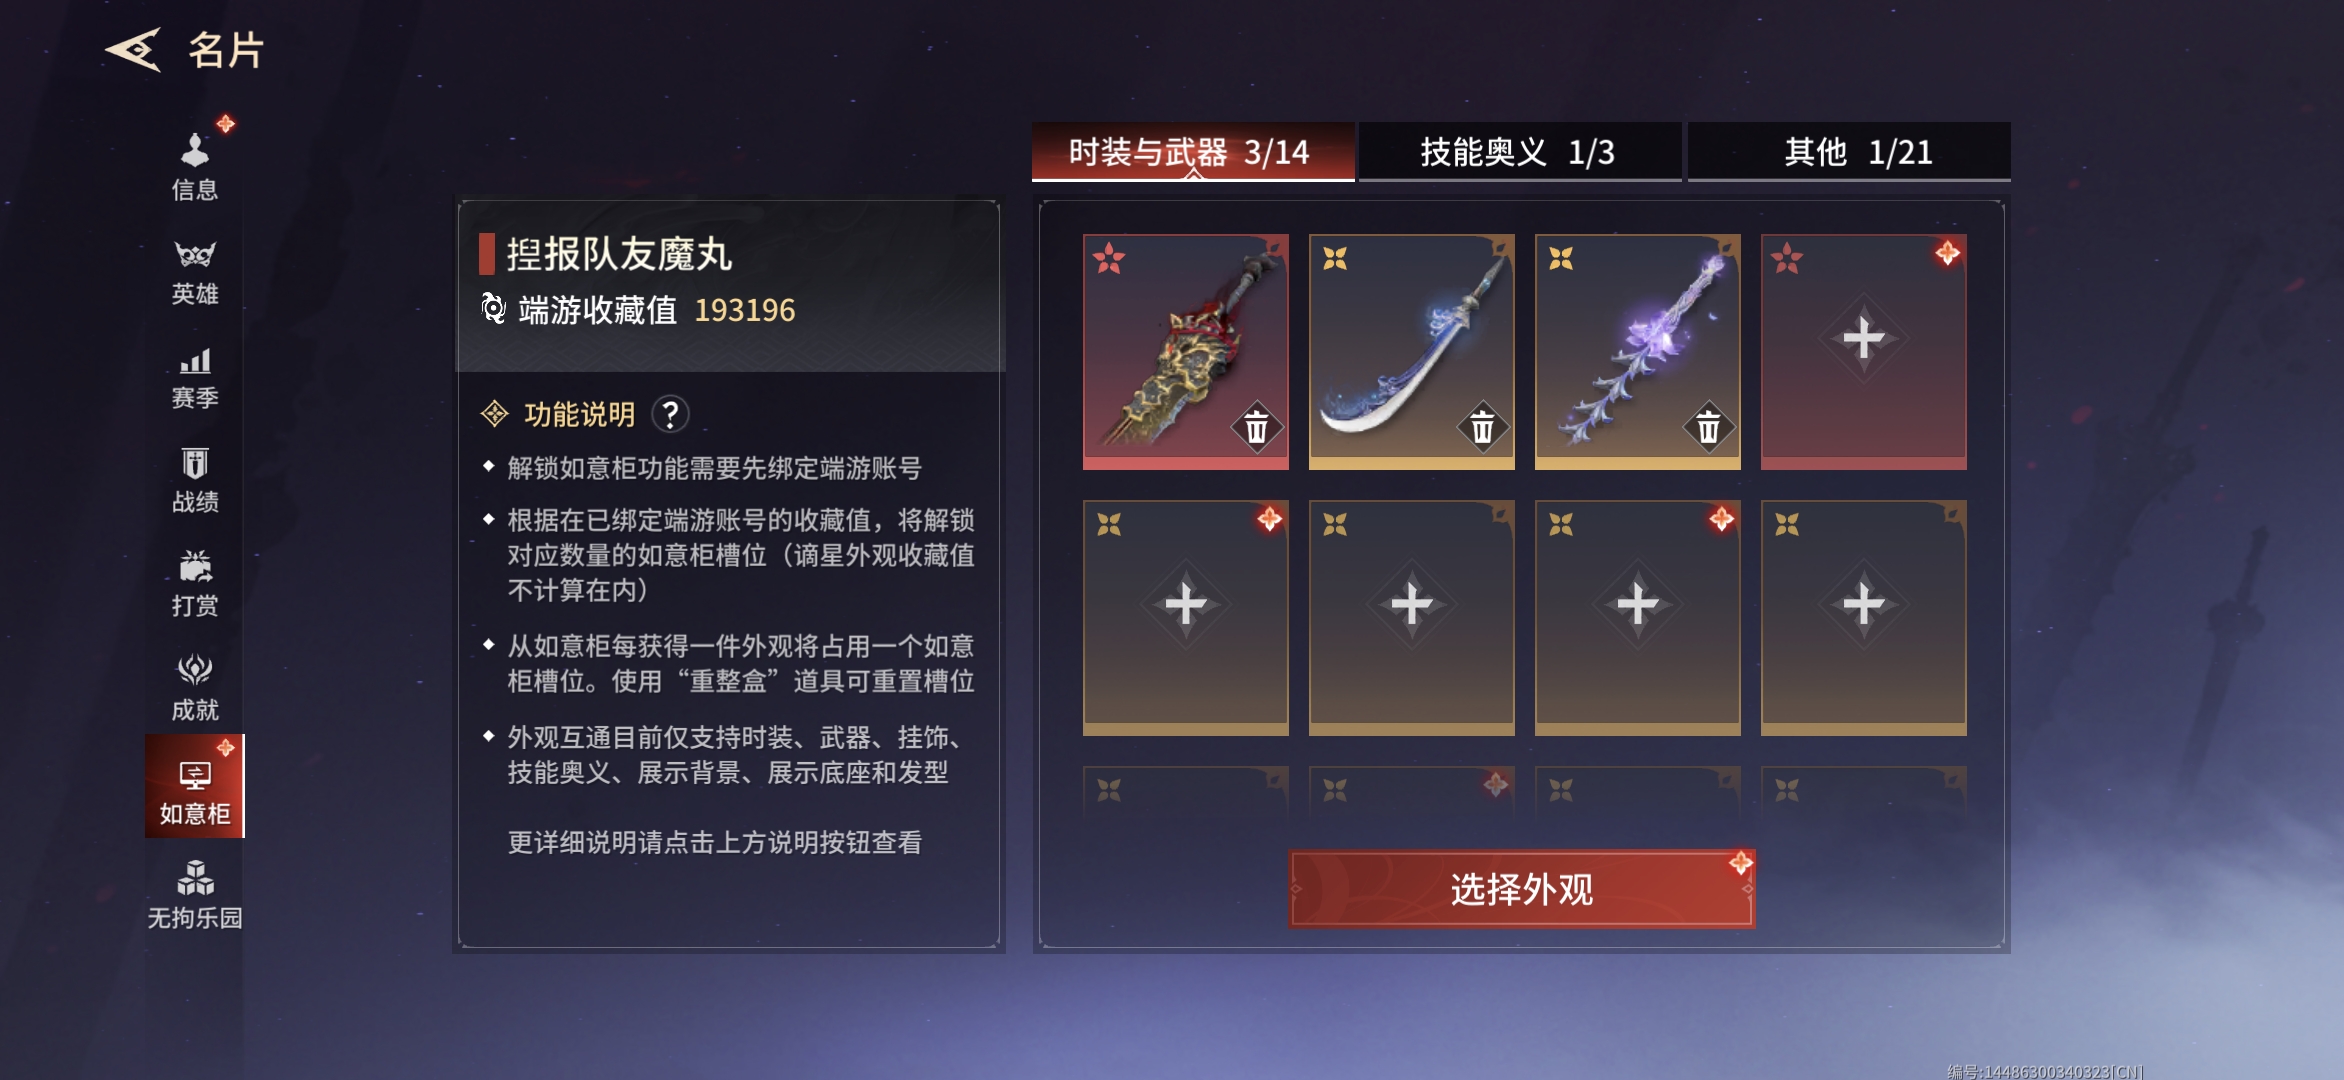
Task: Click the 选择外观 button
Action: (1522, 889)
